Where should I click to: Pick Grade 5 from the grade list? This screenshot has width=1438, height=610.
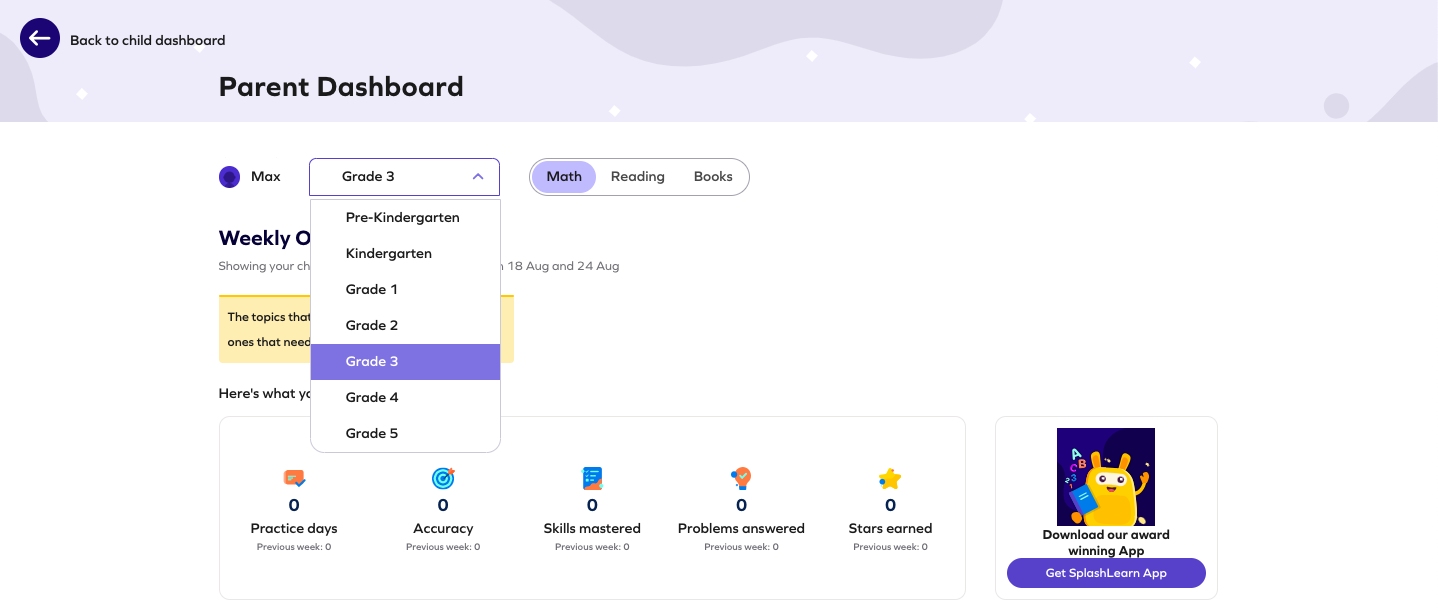[371, 432]
